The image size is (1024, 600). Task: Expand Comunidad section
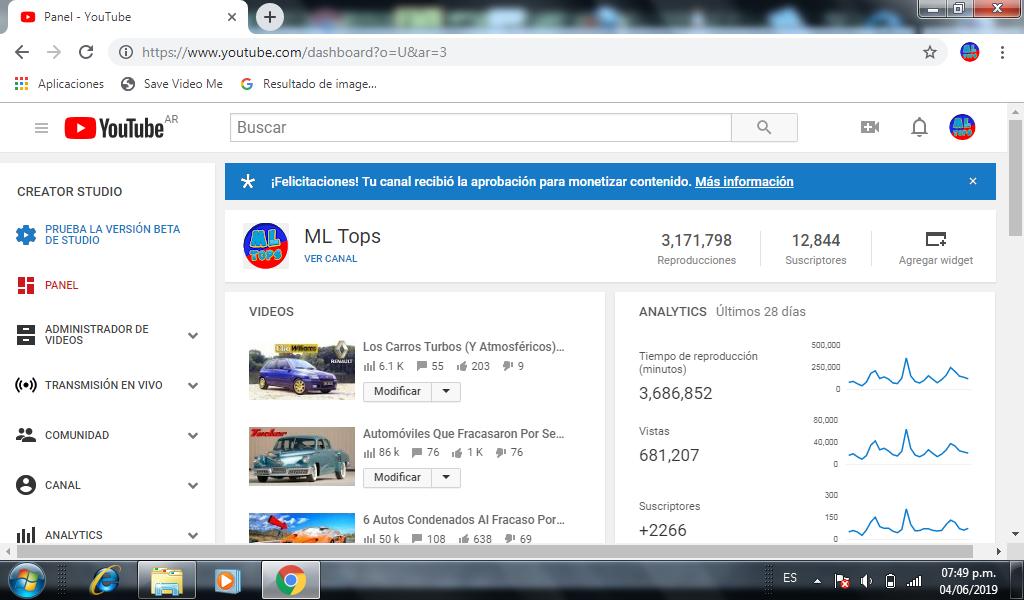click(193, 435)
